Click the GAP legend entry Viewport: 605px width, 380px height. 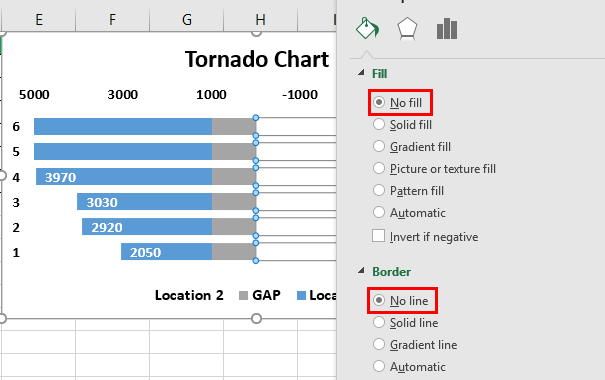coord(260,295)
